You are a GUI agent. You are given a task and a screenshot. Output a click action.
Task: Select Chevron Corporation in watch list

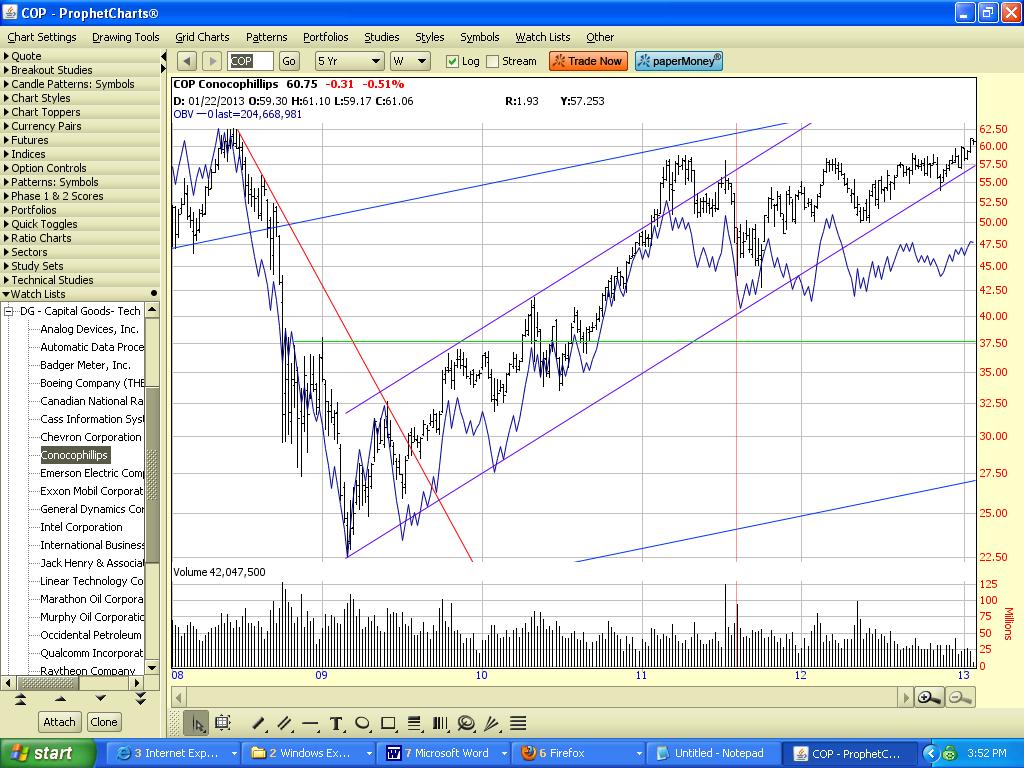point(91,437)
